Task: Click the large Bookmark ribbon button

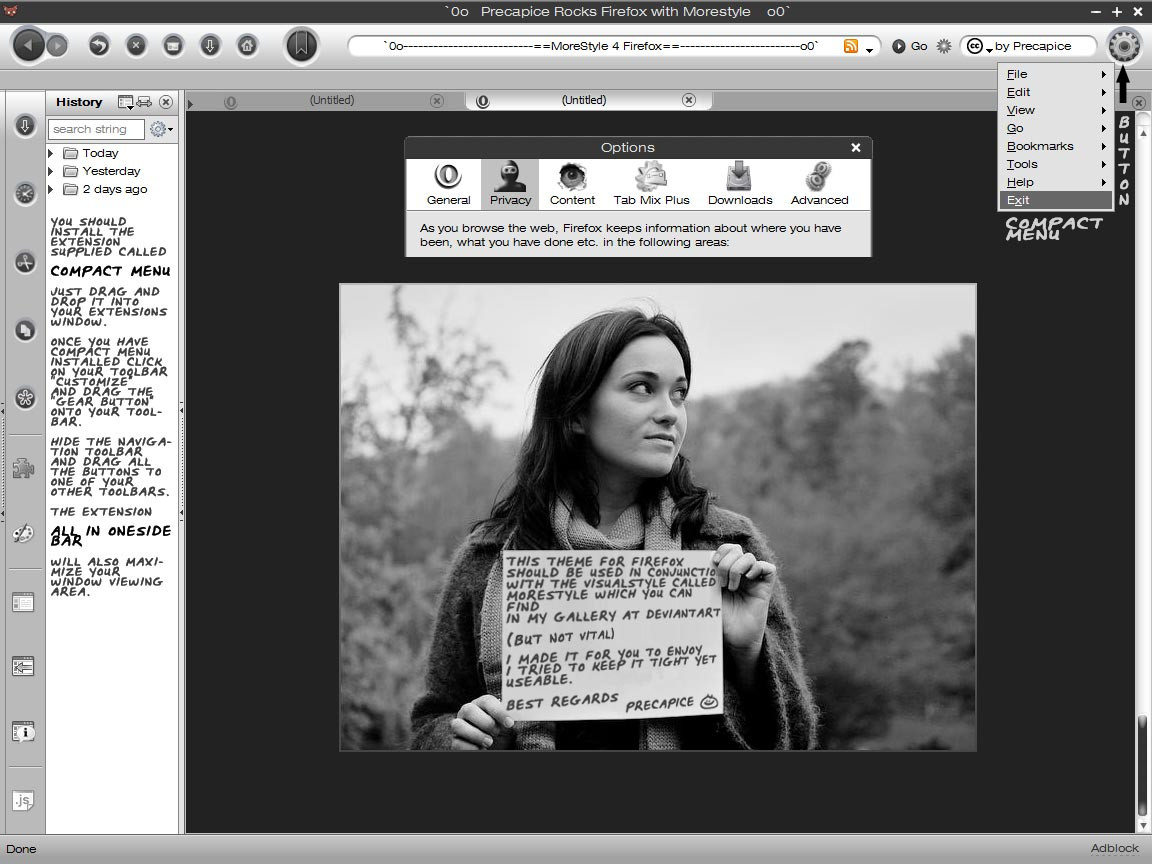Action: coord(301,46)
